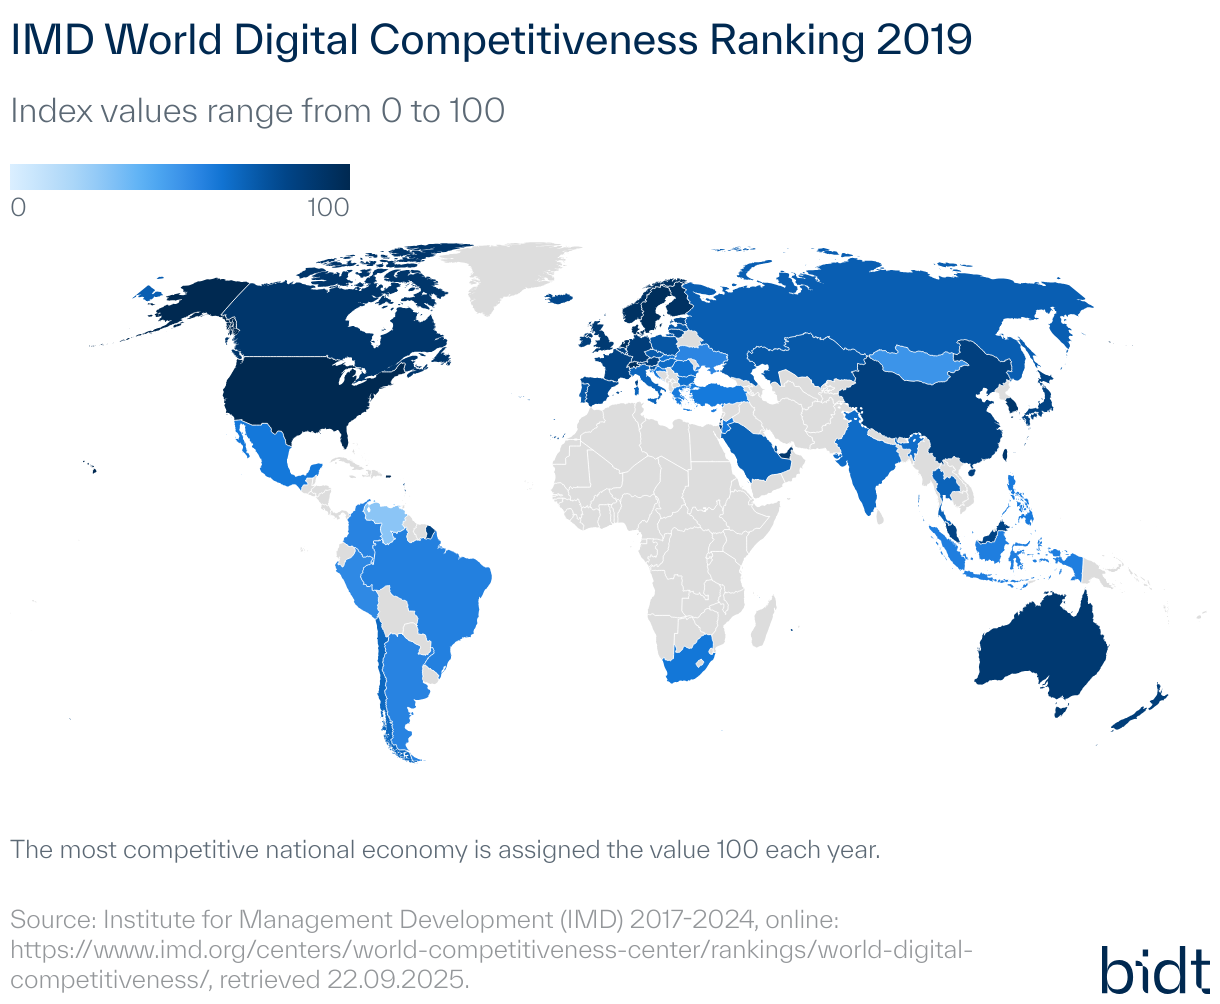Viewport: 1220px width, 1004px height.
Task: Click the chart title heading
Action: [491, 41]
